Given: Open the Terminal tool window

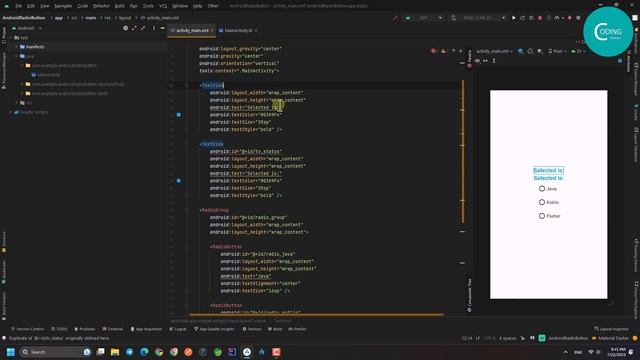Looking at the screenshot, I should click(113, 329).
